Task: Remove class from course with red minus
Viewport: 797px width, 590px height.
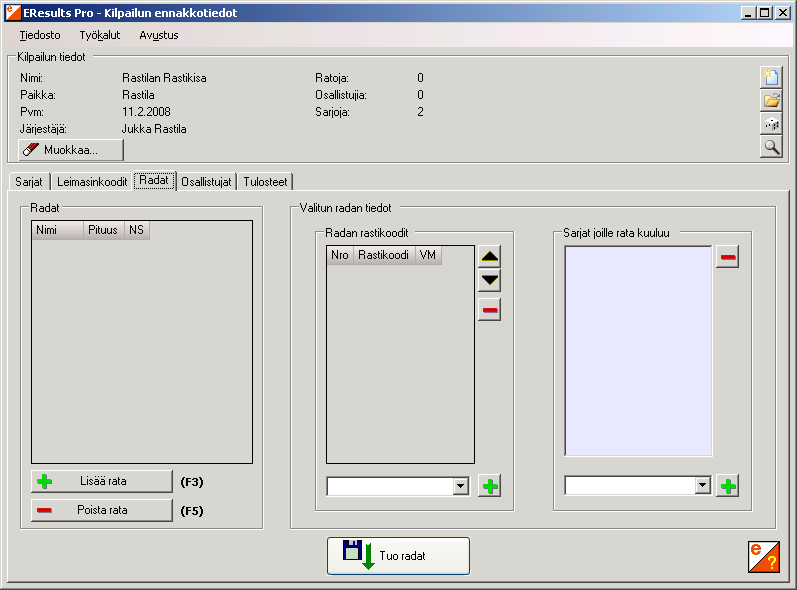Action: tap(727, 257)
